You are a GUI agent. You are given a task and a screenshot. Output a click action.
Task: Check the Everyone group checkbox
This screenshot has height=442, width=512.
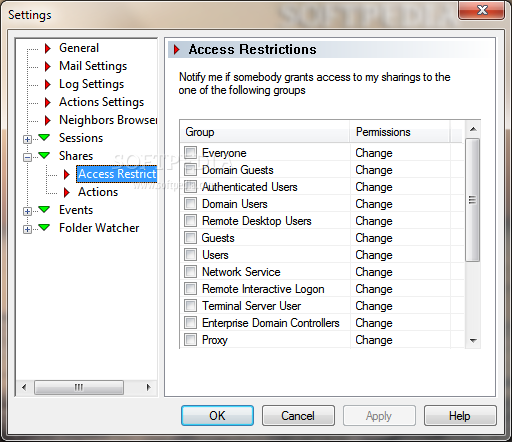click(190, 153)
